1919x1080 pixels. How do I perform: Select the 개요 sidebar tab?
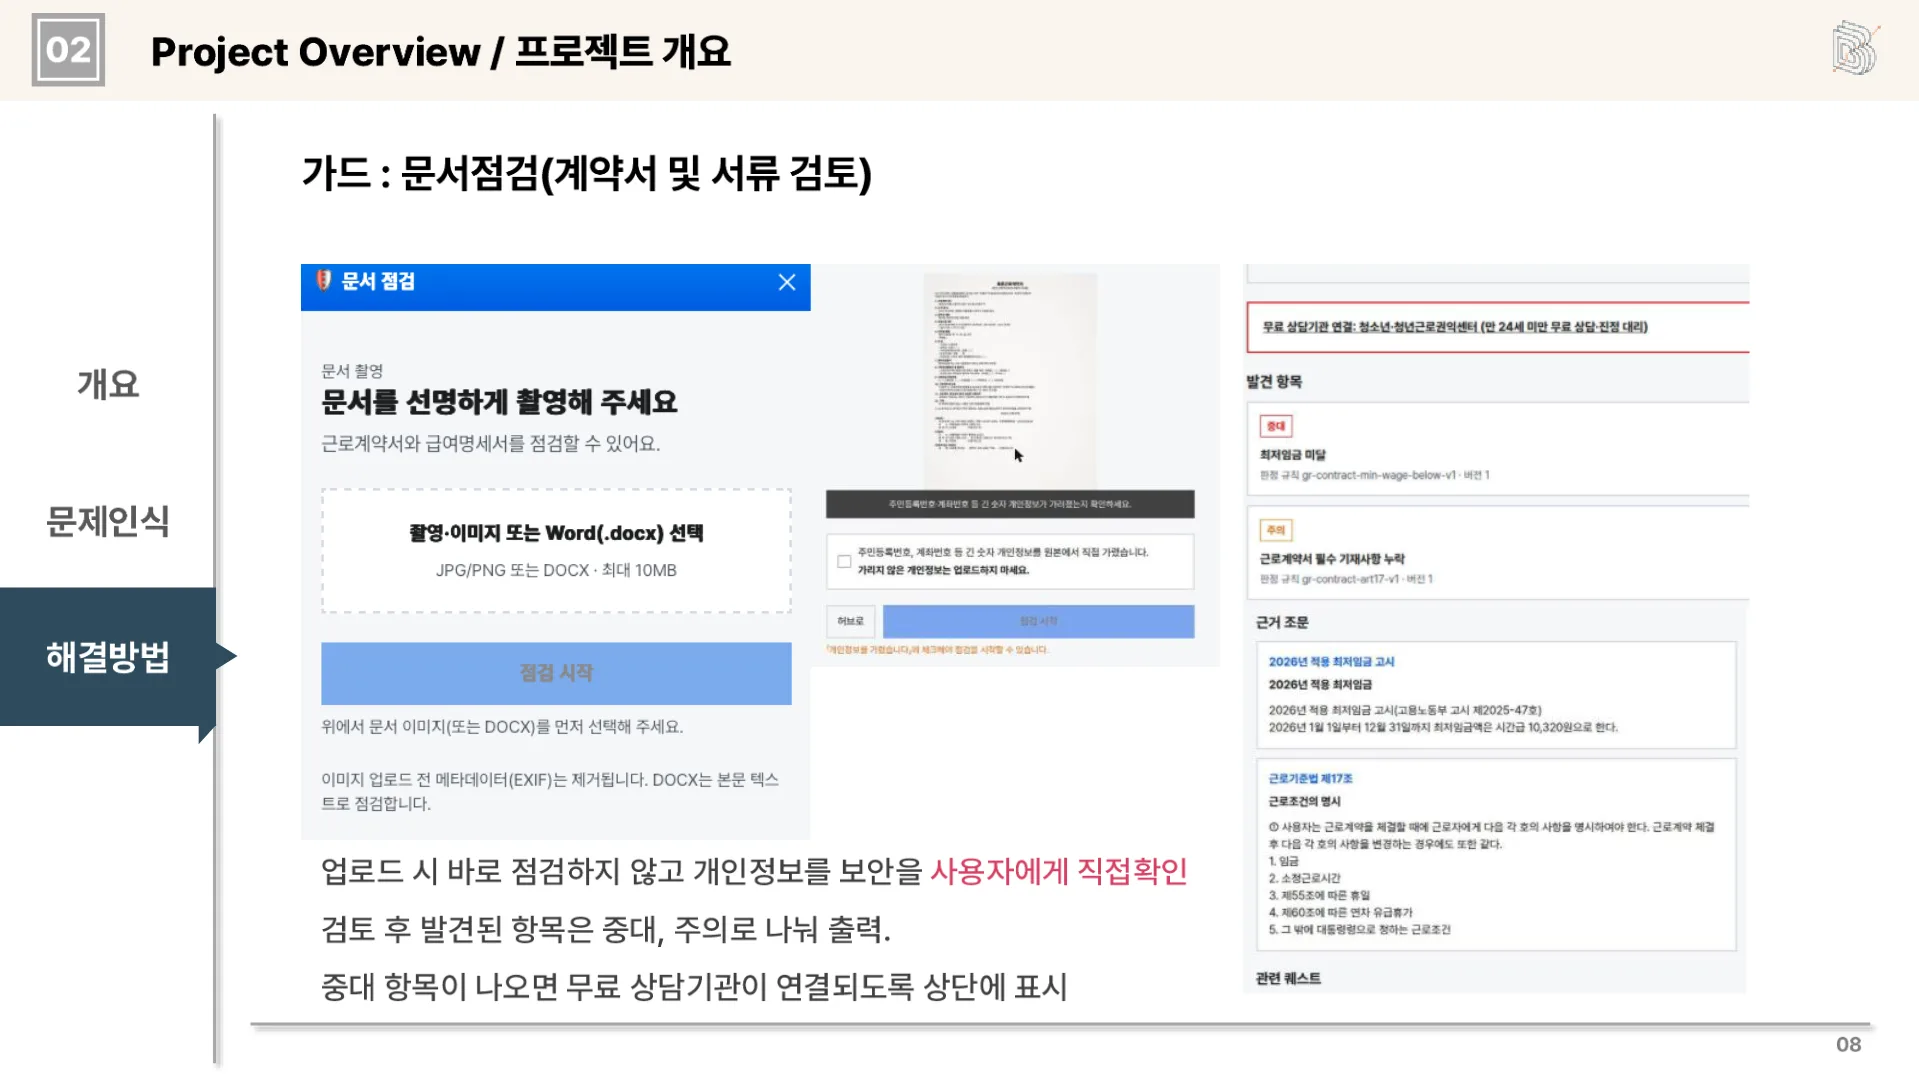click(x=108, y=384)
